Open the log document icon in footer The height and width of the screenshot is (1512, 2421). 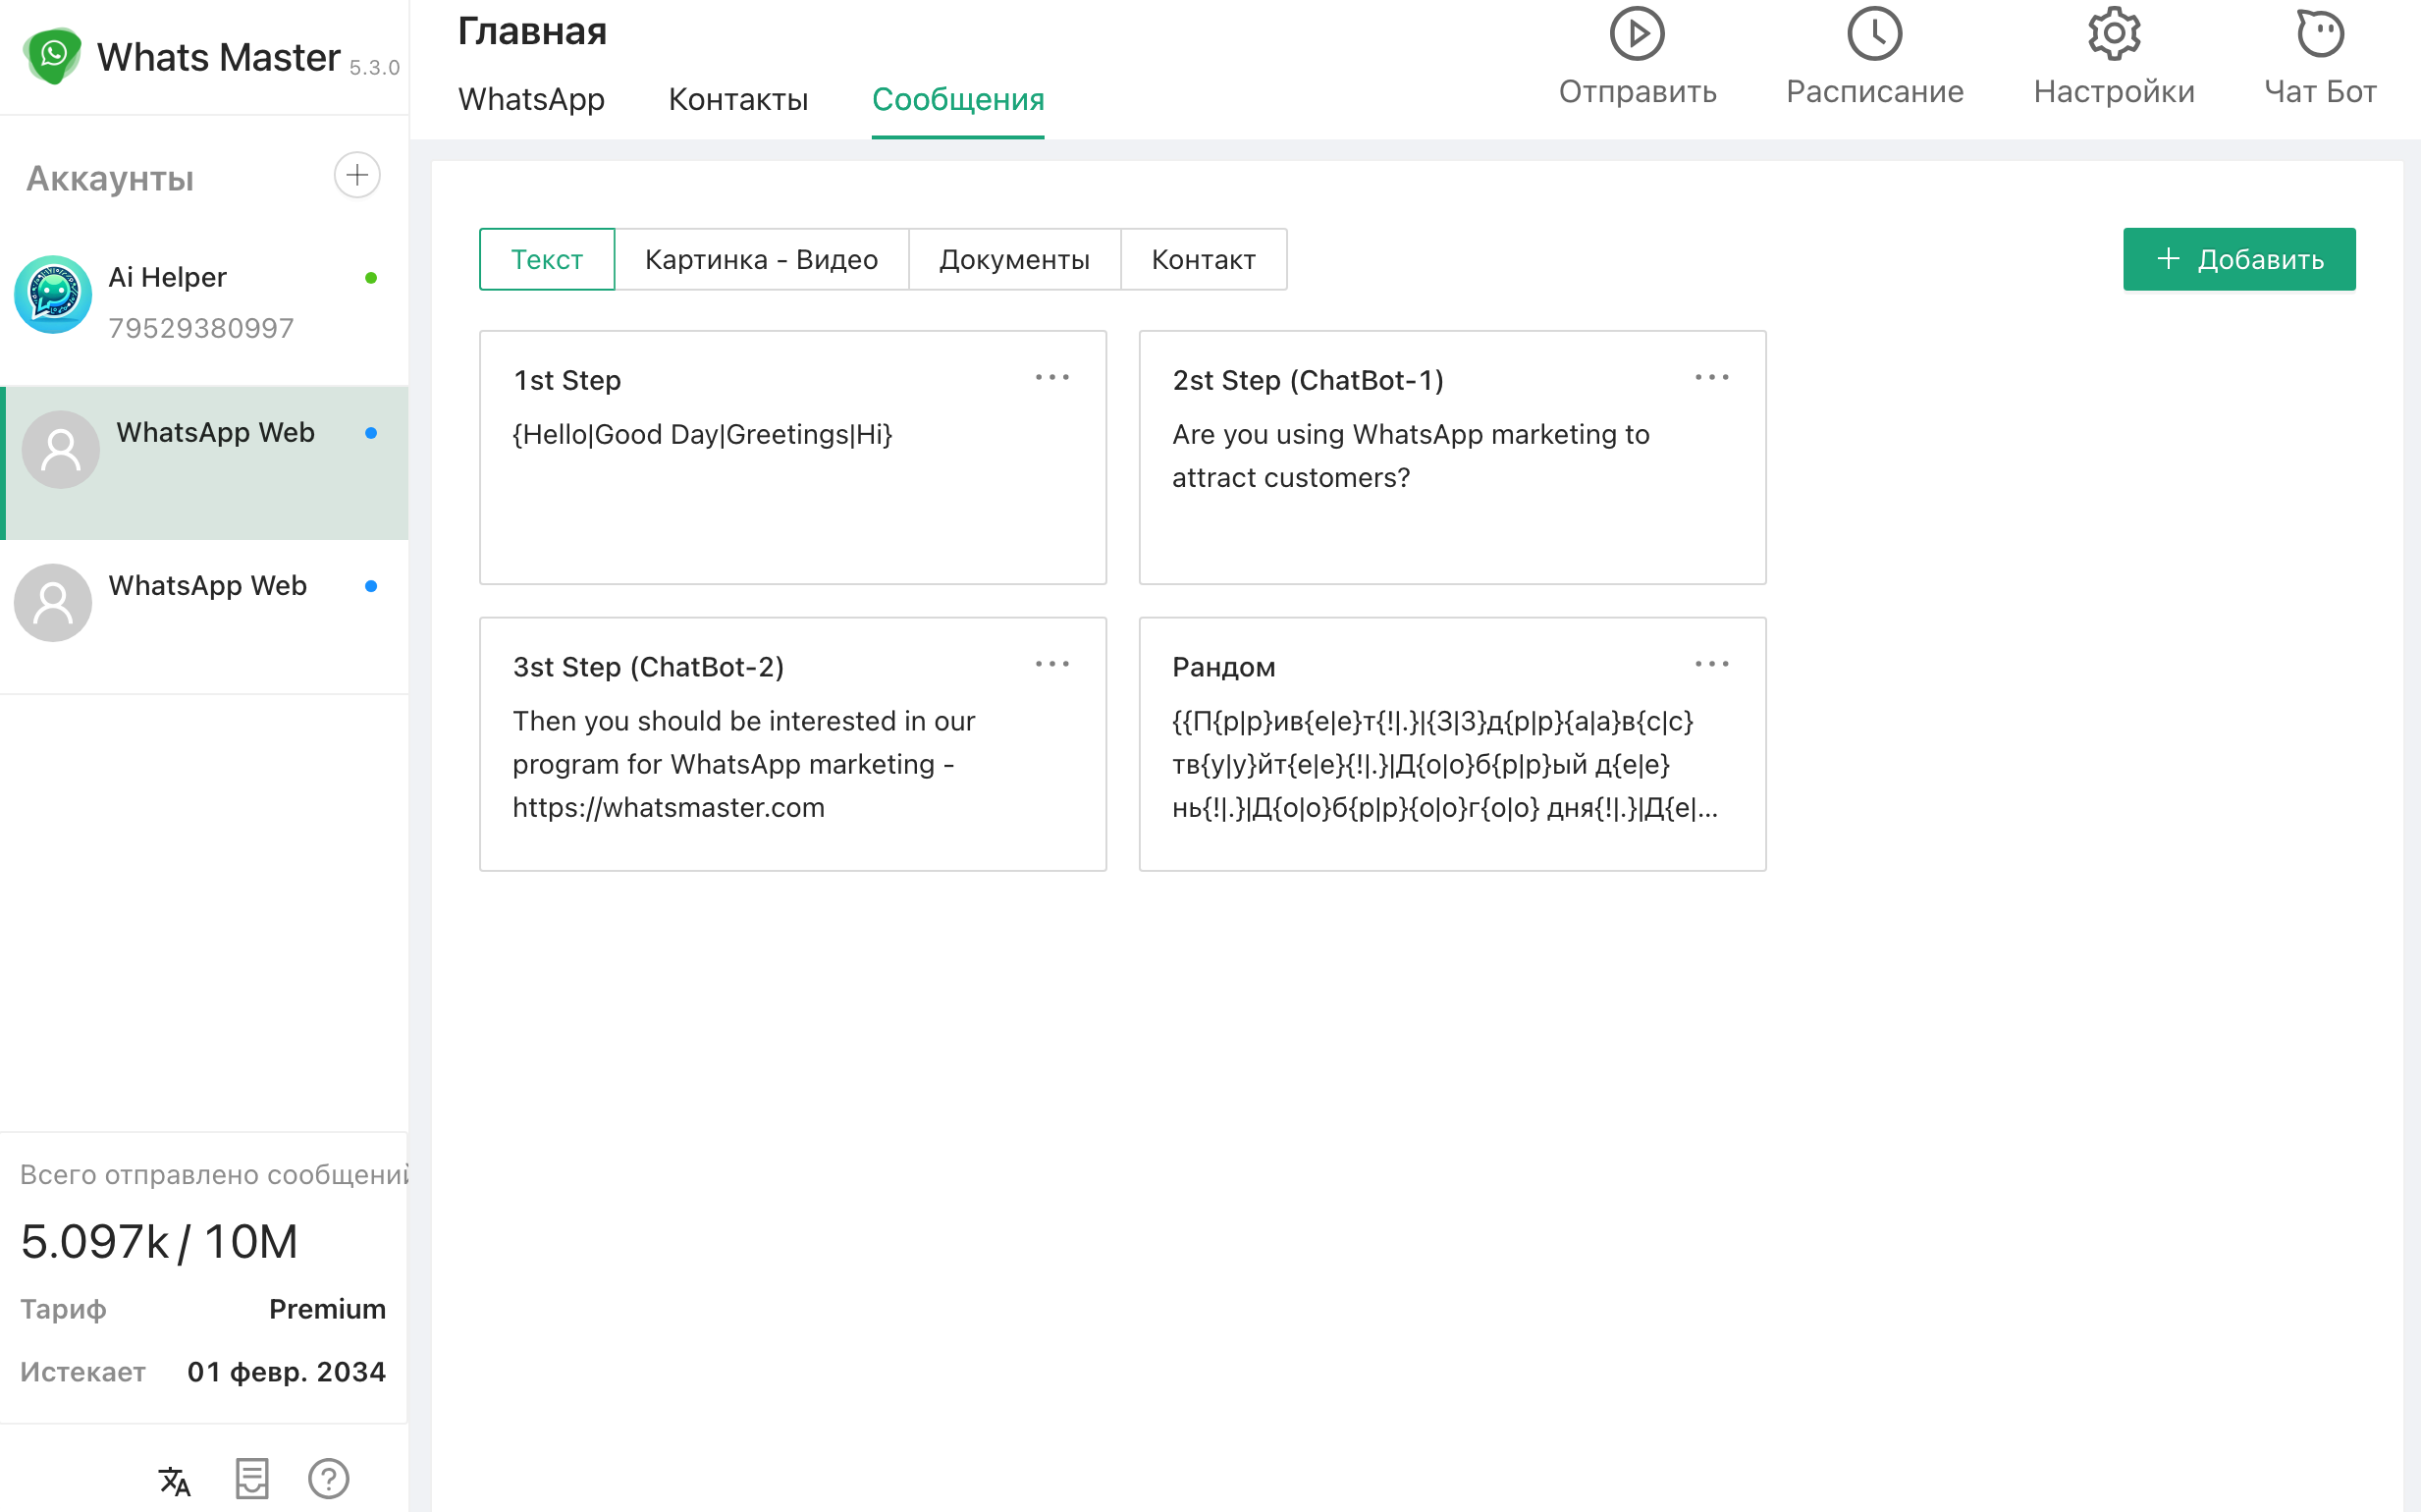(252, 1478)
